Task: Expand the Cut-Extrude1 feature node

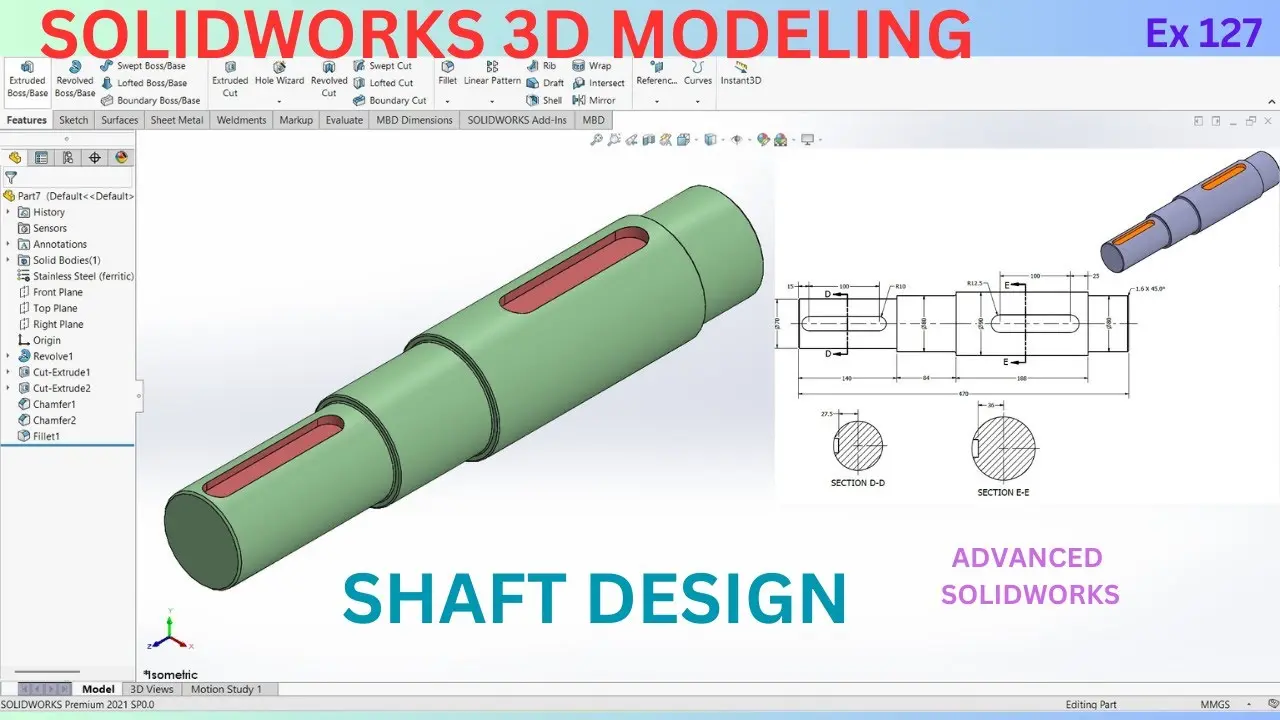Action: (9, 372)
